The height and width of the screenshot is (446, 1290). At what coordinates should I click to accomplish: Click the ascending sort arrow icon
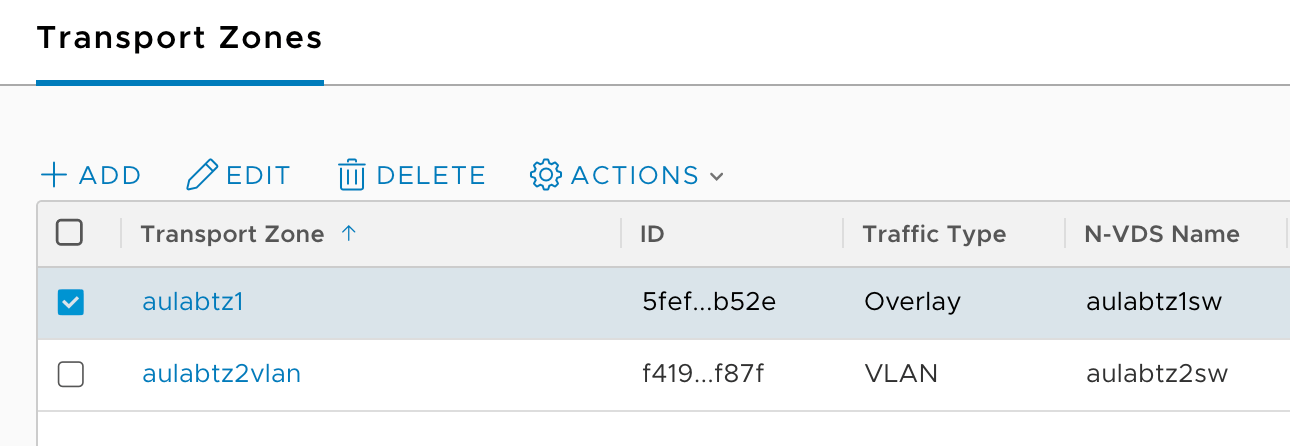(348, 234)
